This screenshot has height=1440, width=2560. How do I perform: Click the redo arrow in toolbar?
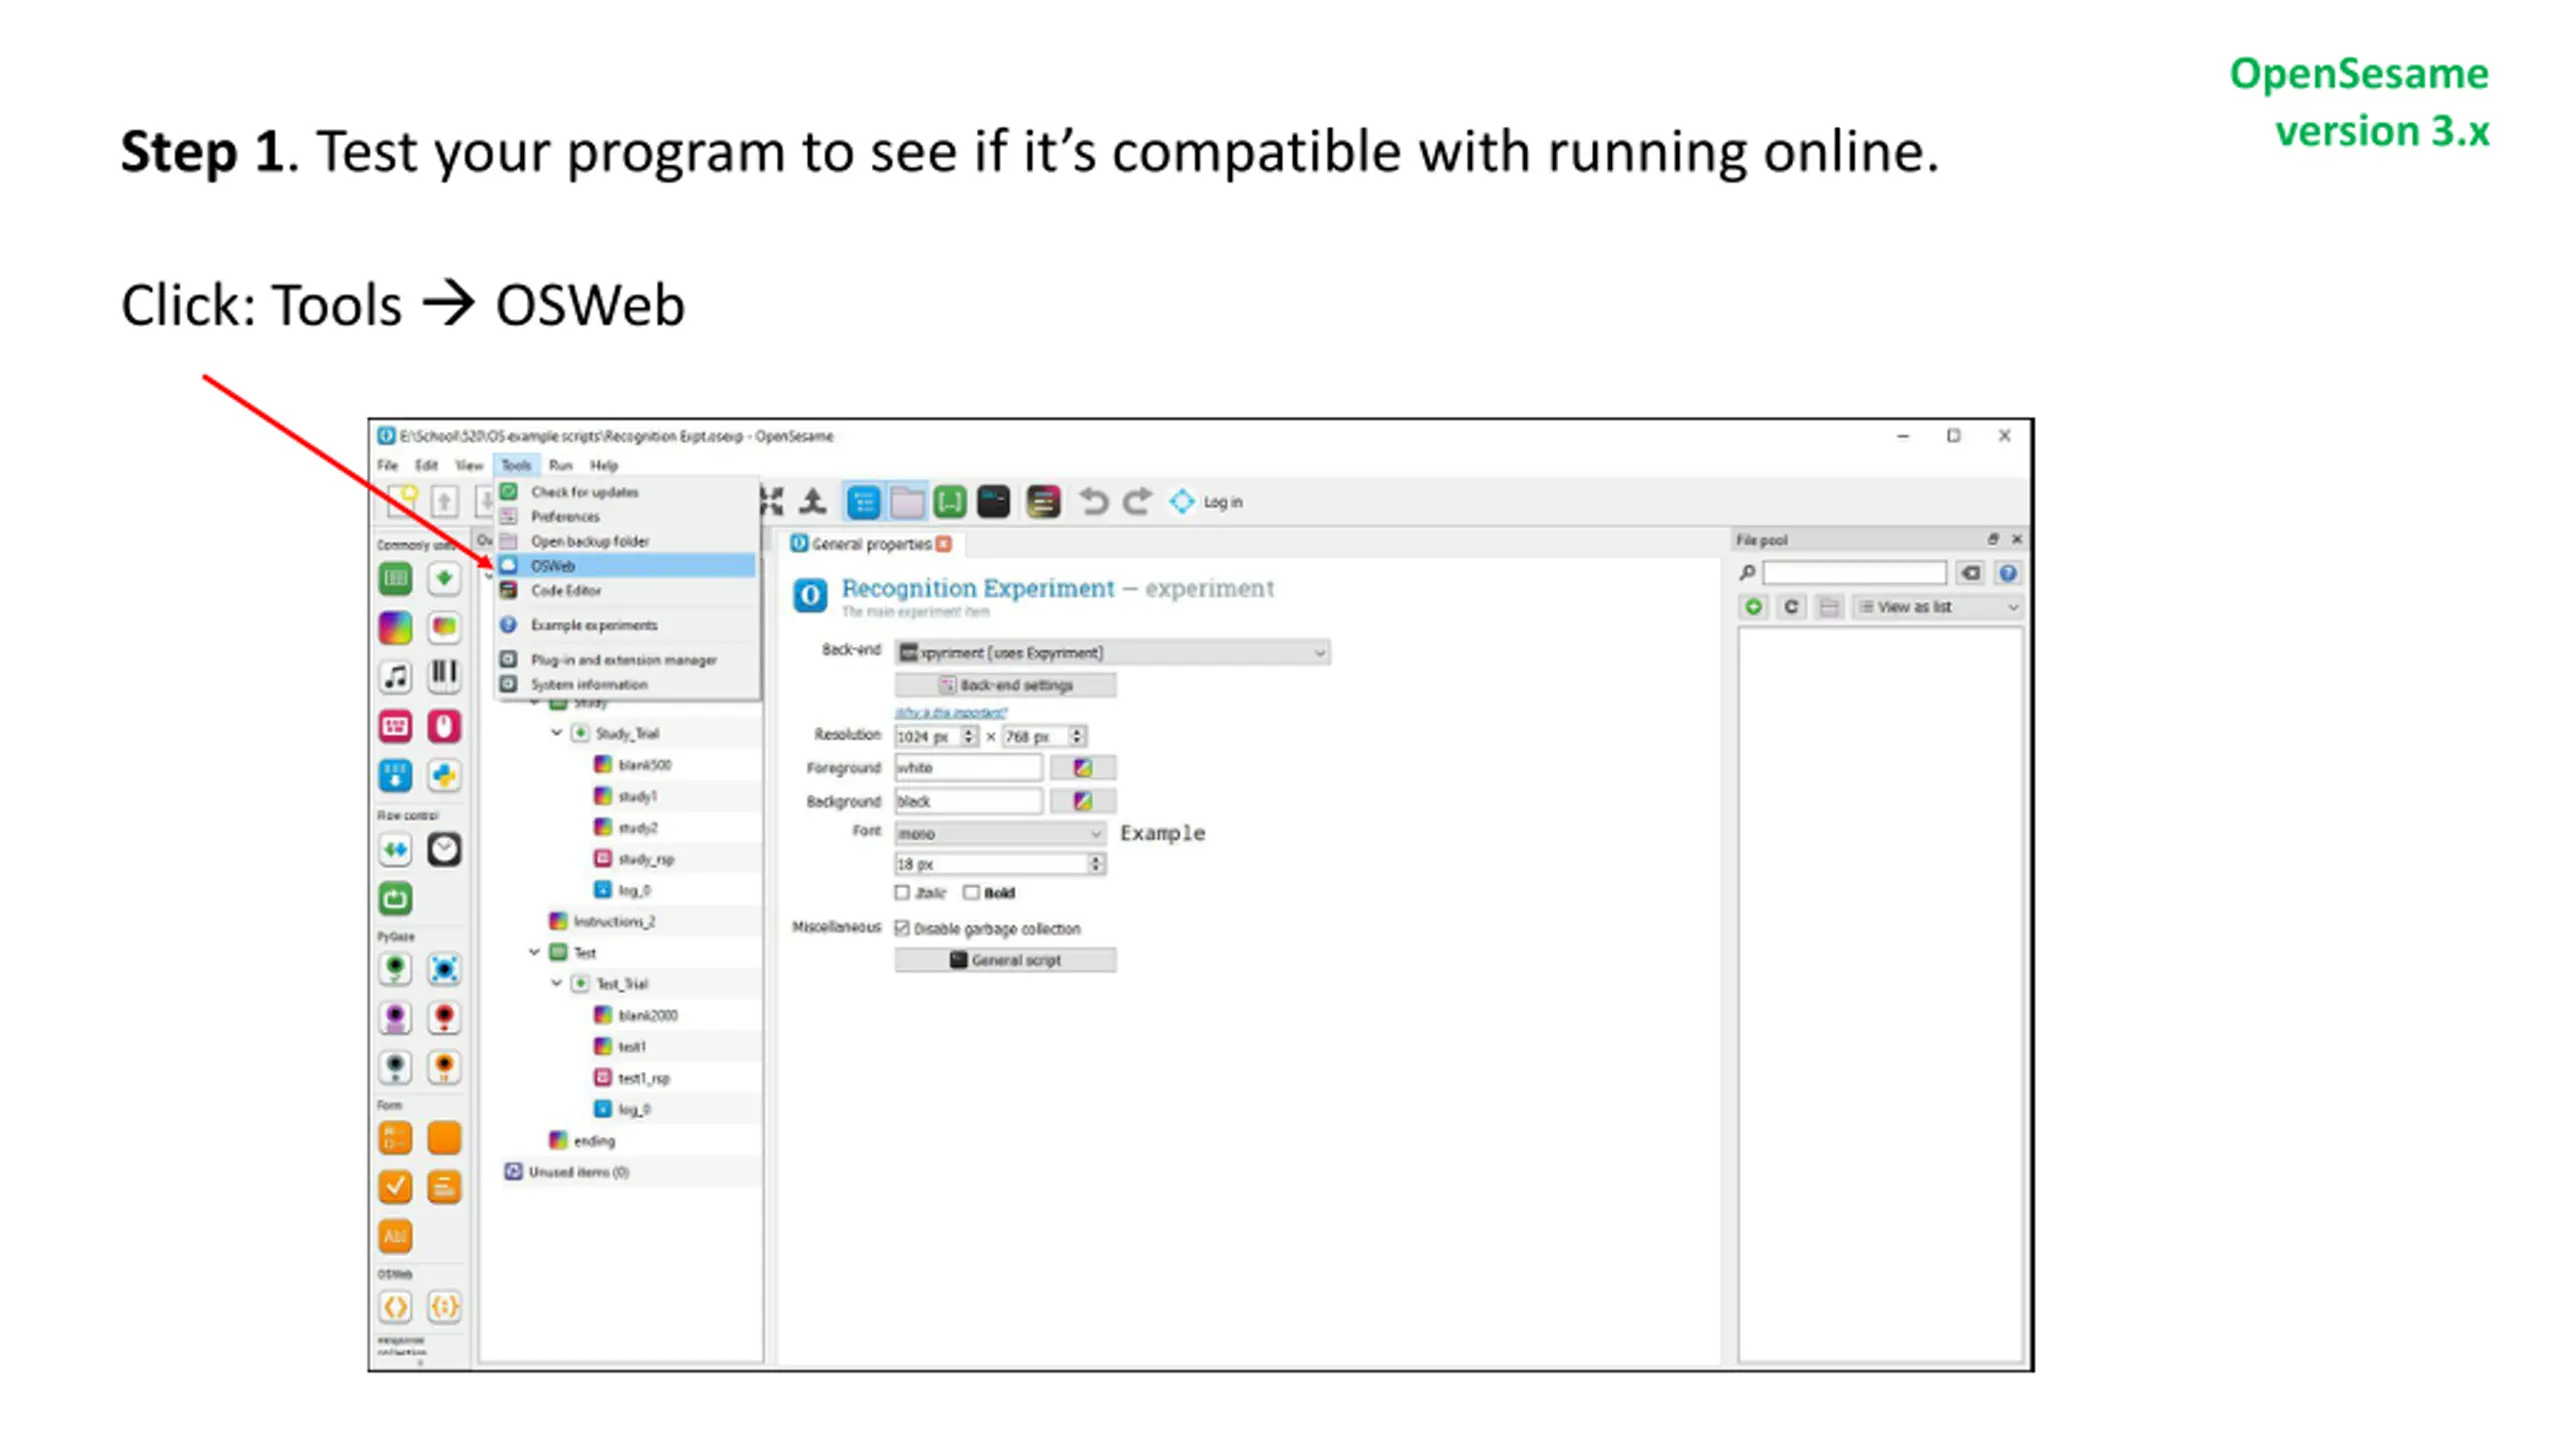(x=1138, y=502)
